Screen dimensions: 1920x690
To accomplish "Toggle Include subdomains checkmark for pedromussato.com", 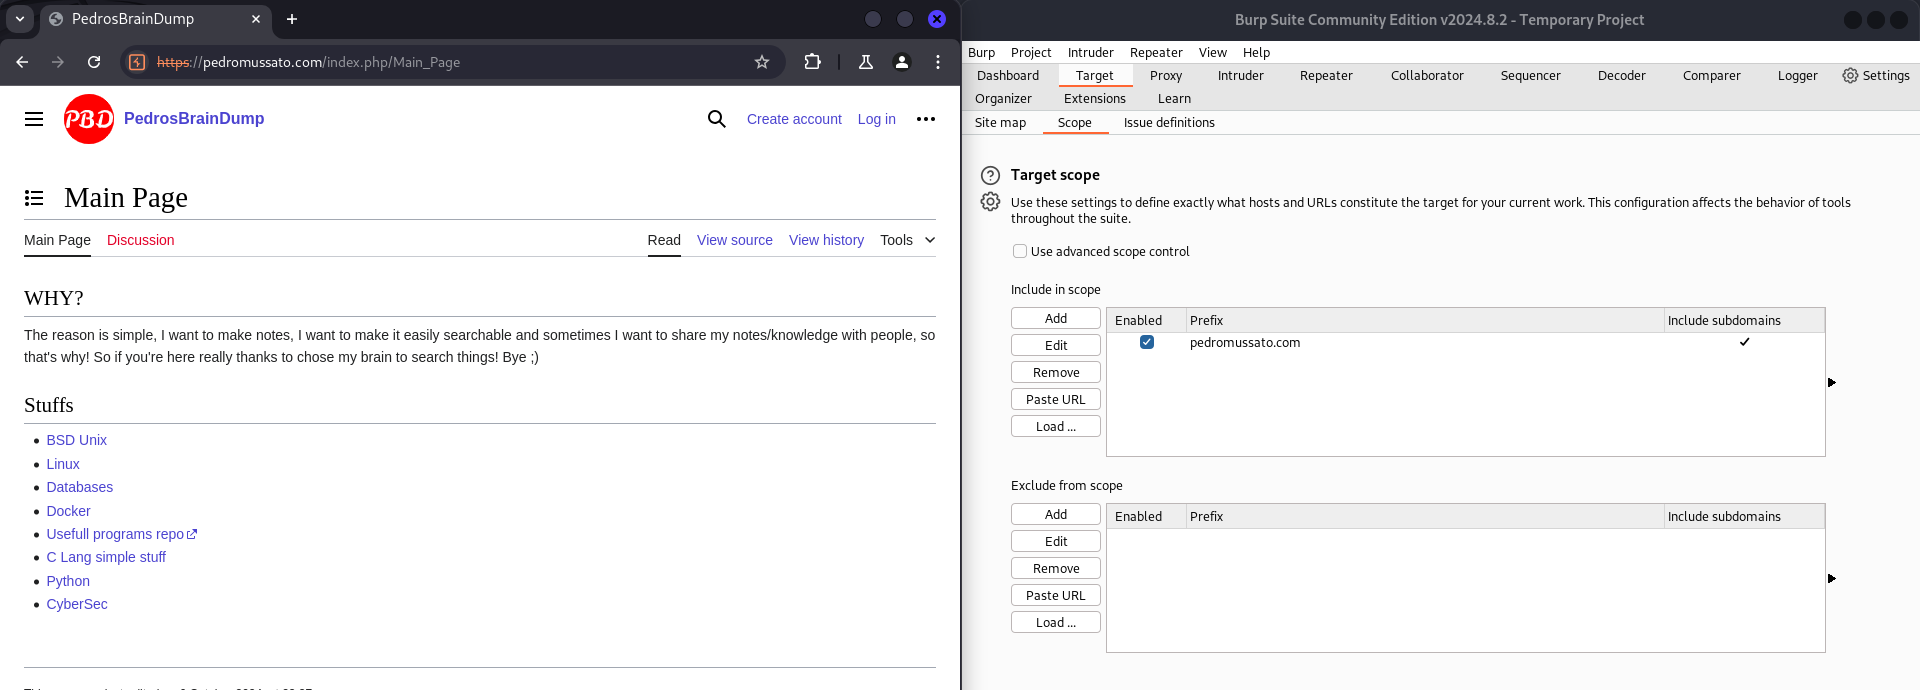I will click(x=1744, y=342).
